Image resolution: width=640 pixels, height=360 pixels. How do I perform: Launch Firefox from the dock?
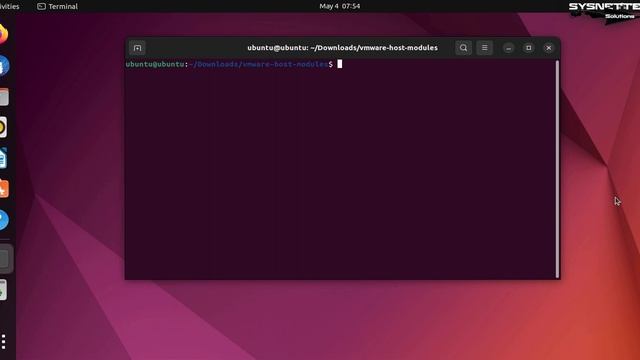pyautogui.click(x=3, y=34)
